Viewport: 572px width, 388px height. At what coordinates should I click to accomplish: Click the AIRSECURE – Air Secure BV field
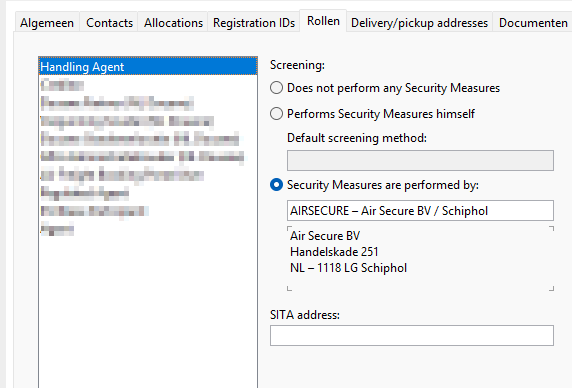(x=420, y=210)
